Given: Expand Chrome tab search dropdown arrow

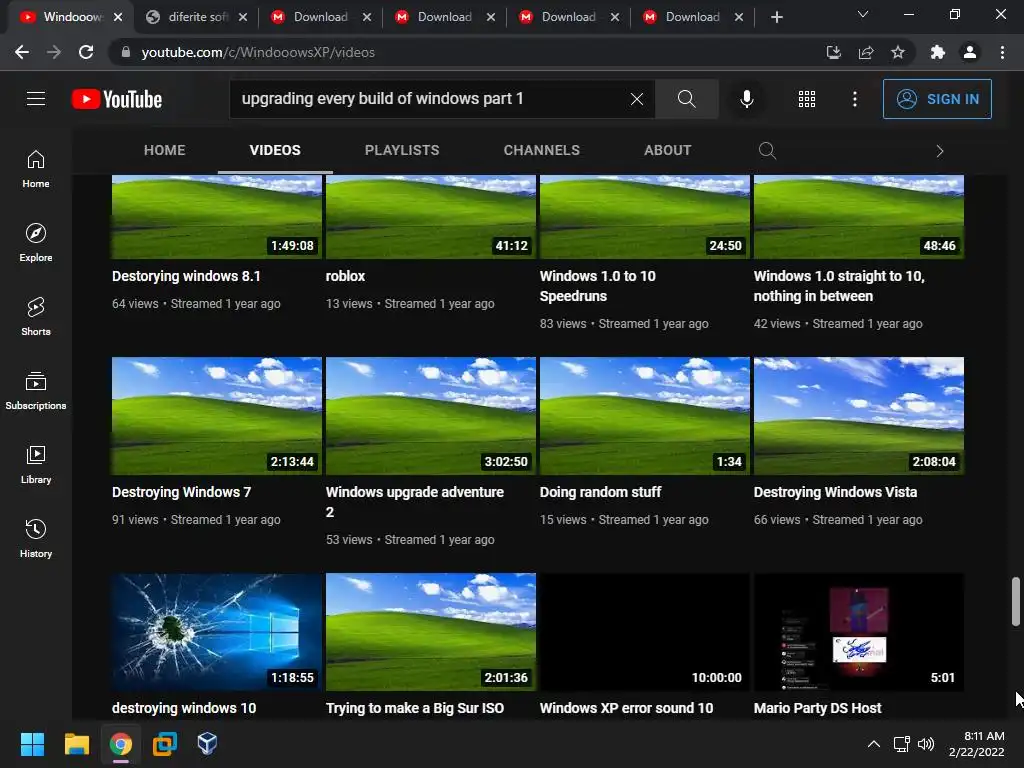Looking at the screenshot, I should tap(863, 14).
